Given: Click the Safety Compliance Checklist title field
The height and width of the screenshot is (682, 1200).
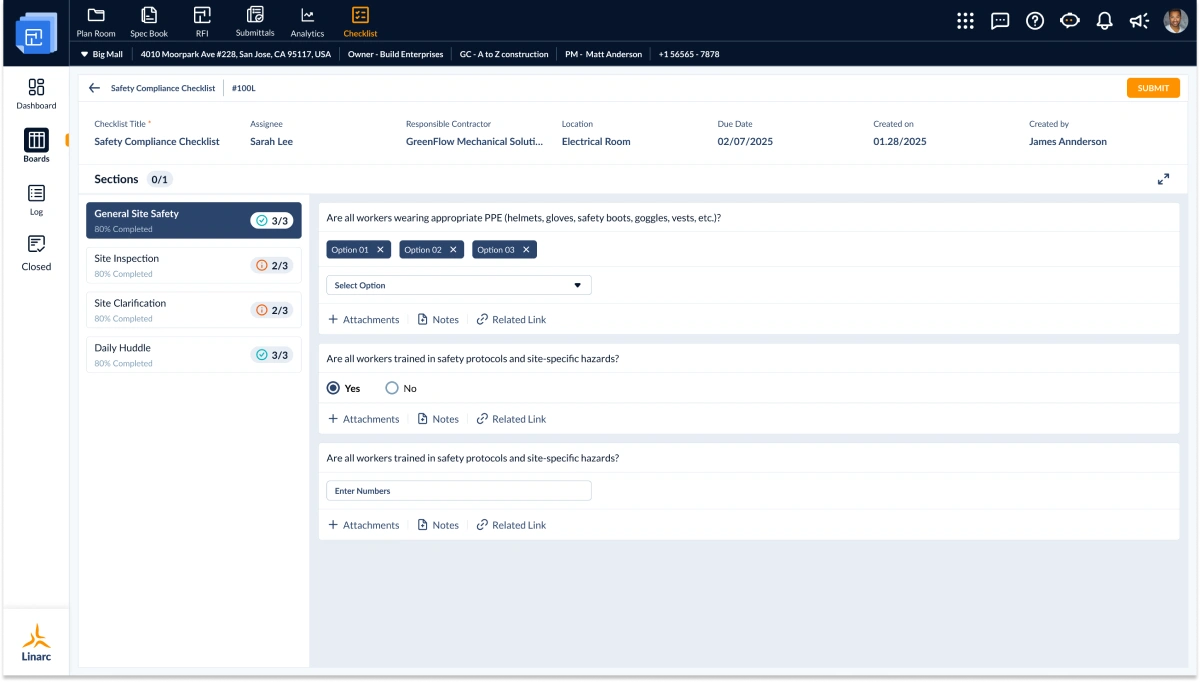Looking at the screenshot, I should coord(157,142).
